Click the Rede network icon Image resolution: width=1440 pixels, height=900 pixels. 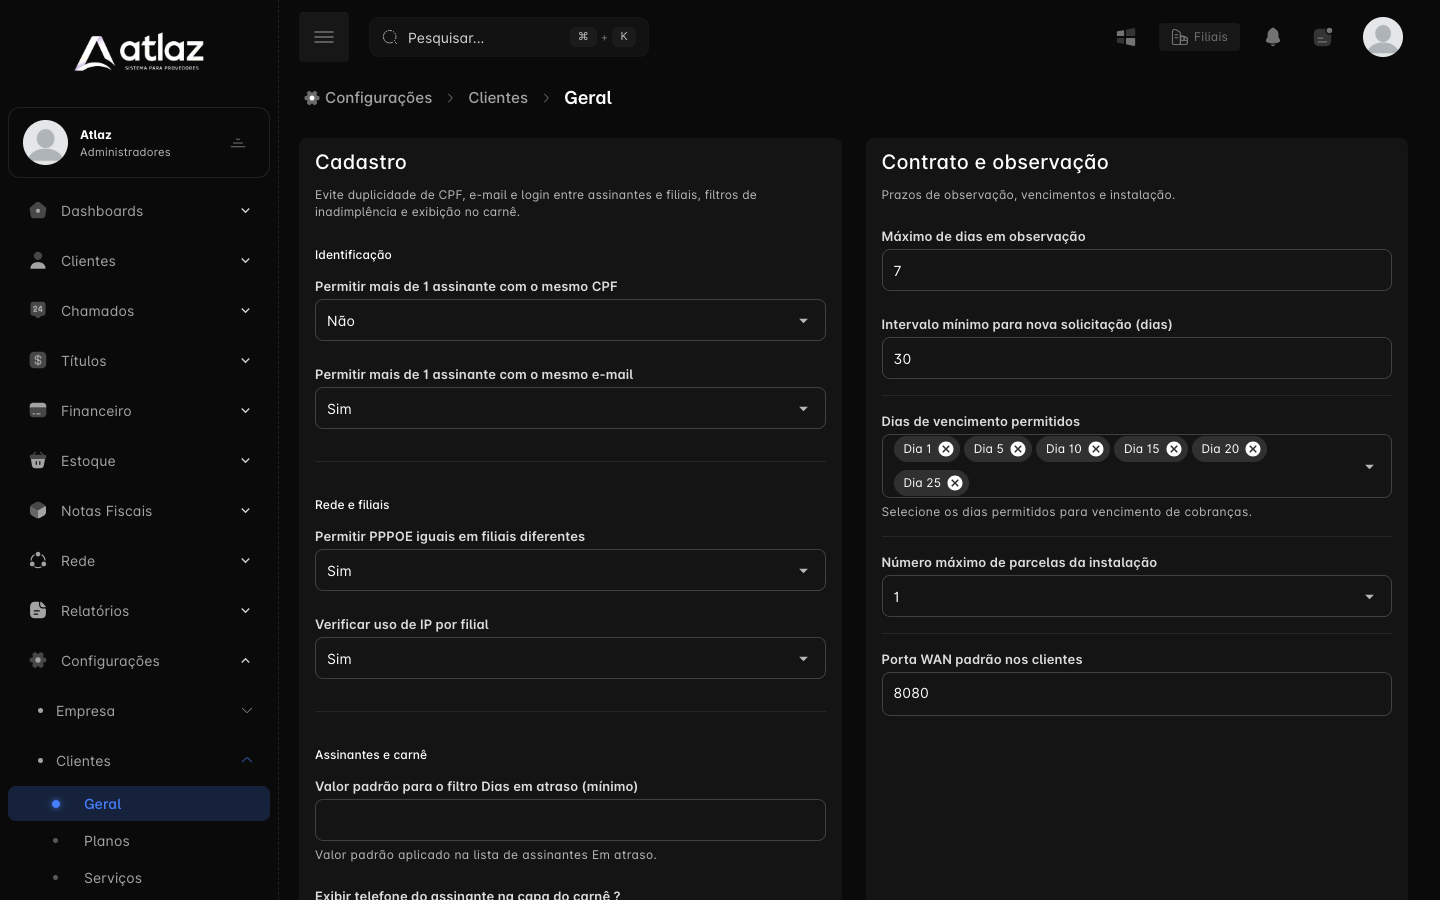(x=38, y=561)
